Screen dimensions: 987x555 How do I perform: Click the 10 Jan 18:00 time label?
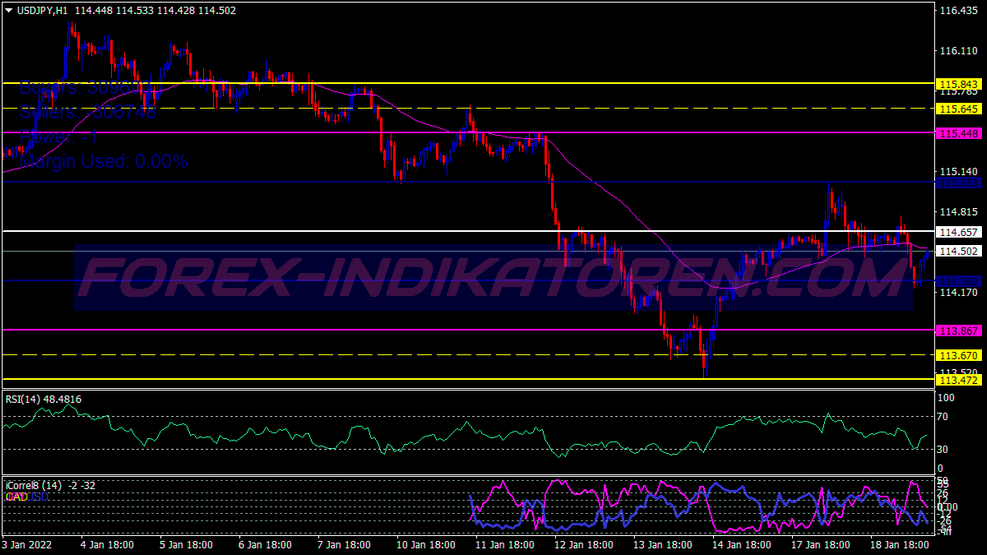pos(426,545)
